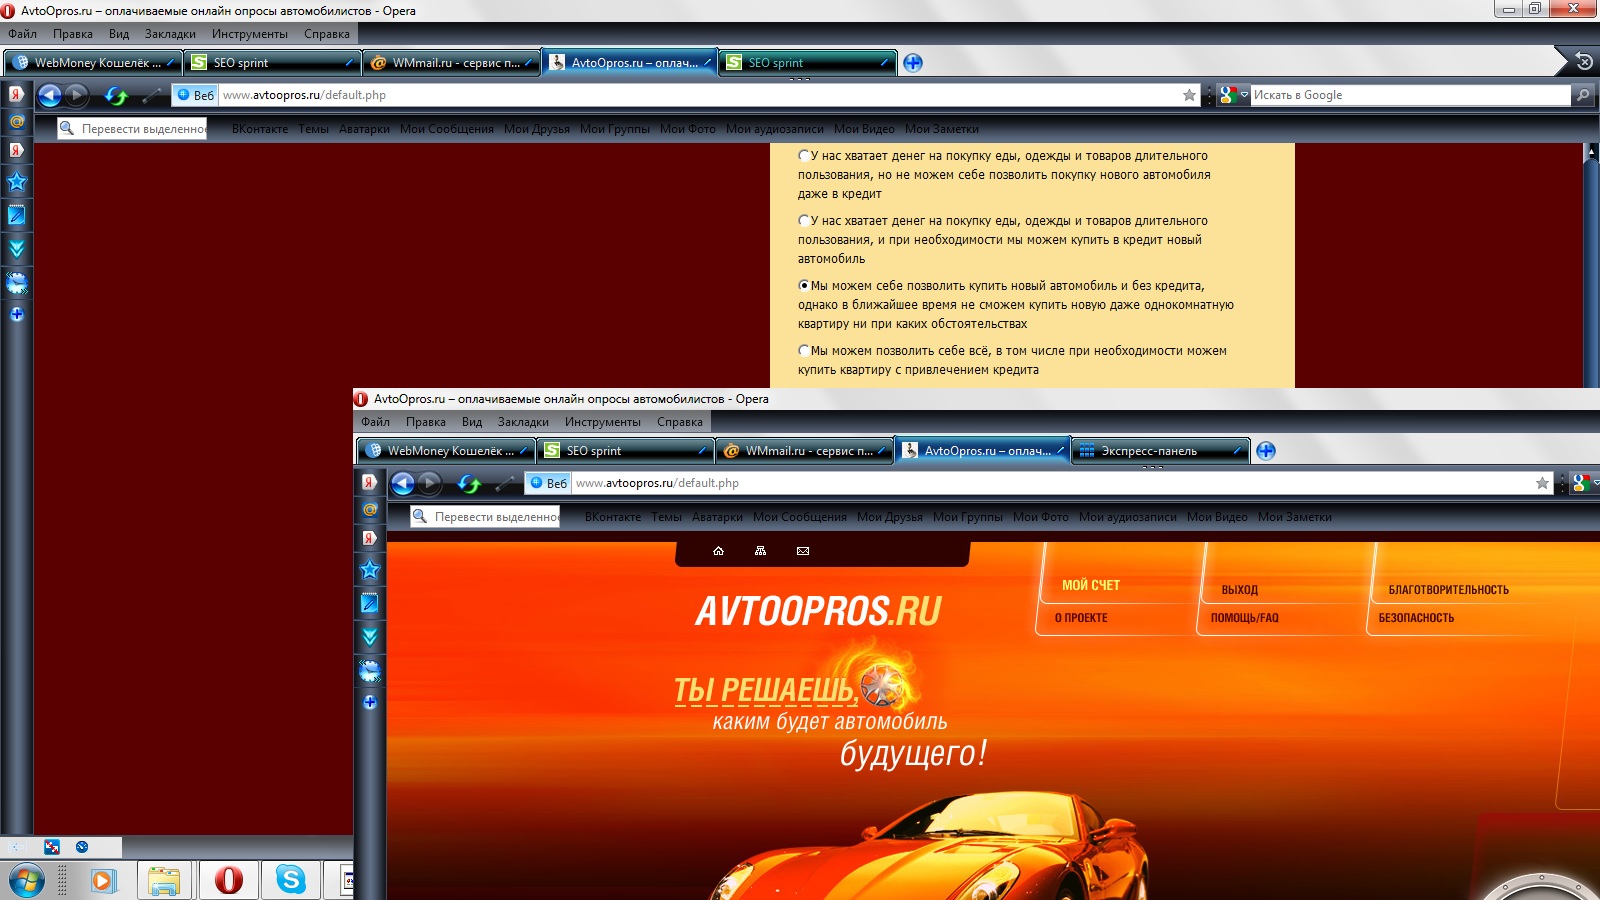The image size is (1600, 900).
Task: Open closed tabs trash icon in rear window
Action: [x=1584, y=62]
